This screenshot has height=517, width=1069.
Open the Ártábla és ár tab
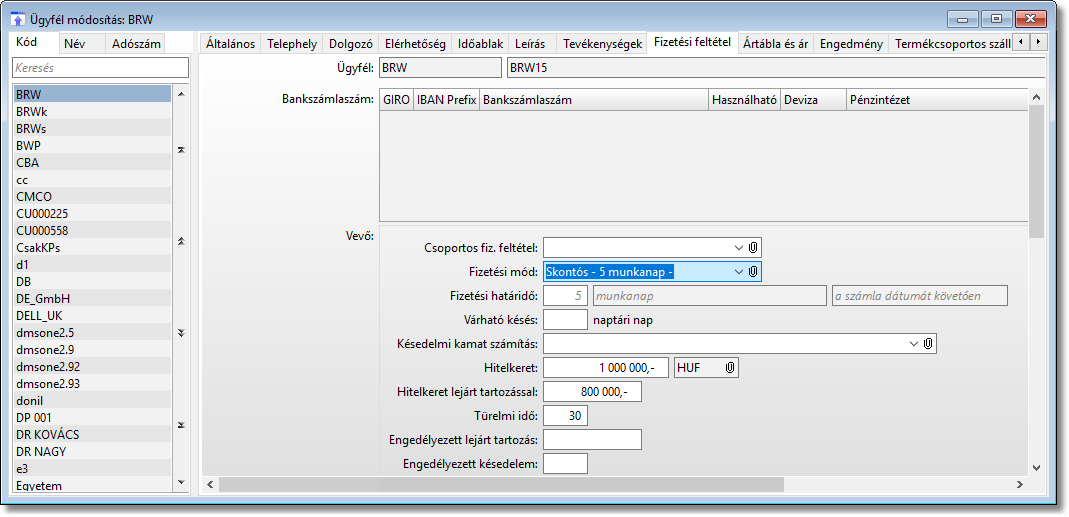tap(776, 44)
